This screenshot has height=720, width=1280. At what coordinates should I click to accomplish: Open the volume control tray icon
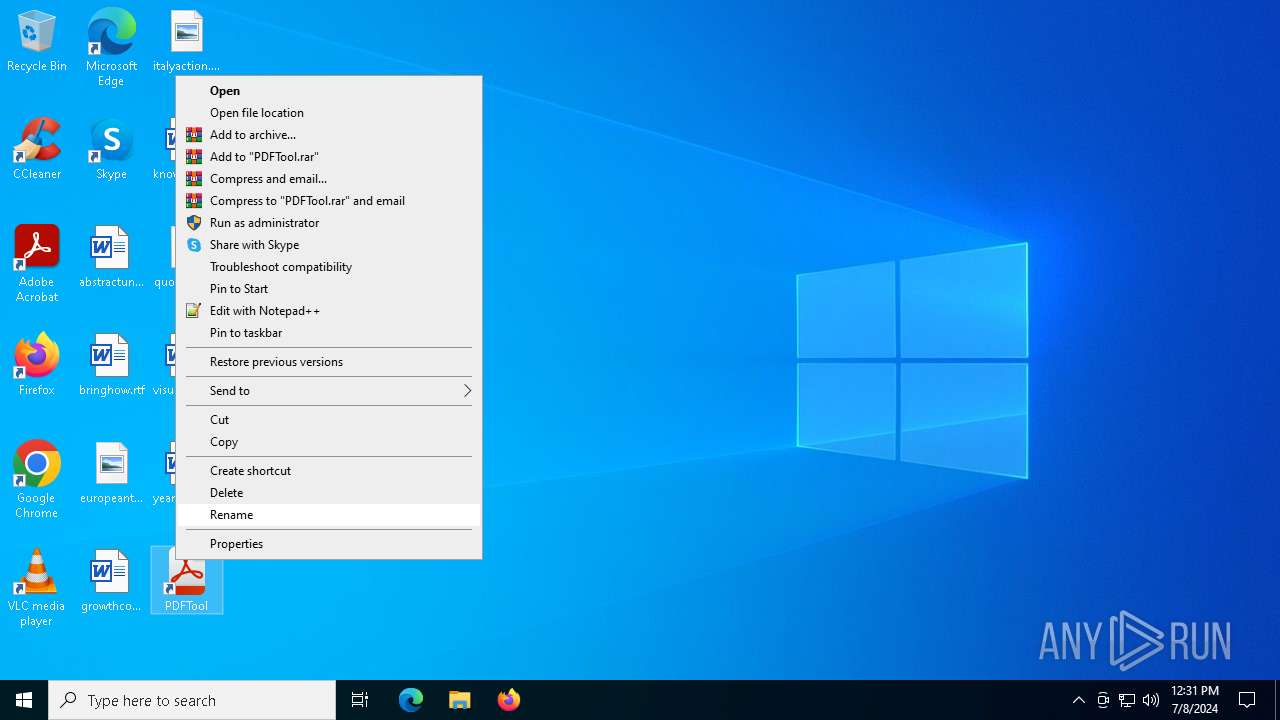(x=1151, y=700)
